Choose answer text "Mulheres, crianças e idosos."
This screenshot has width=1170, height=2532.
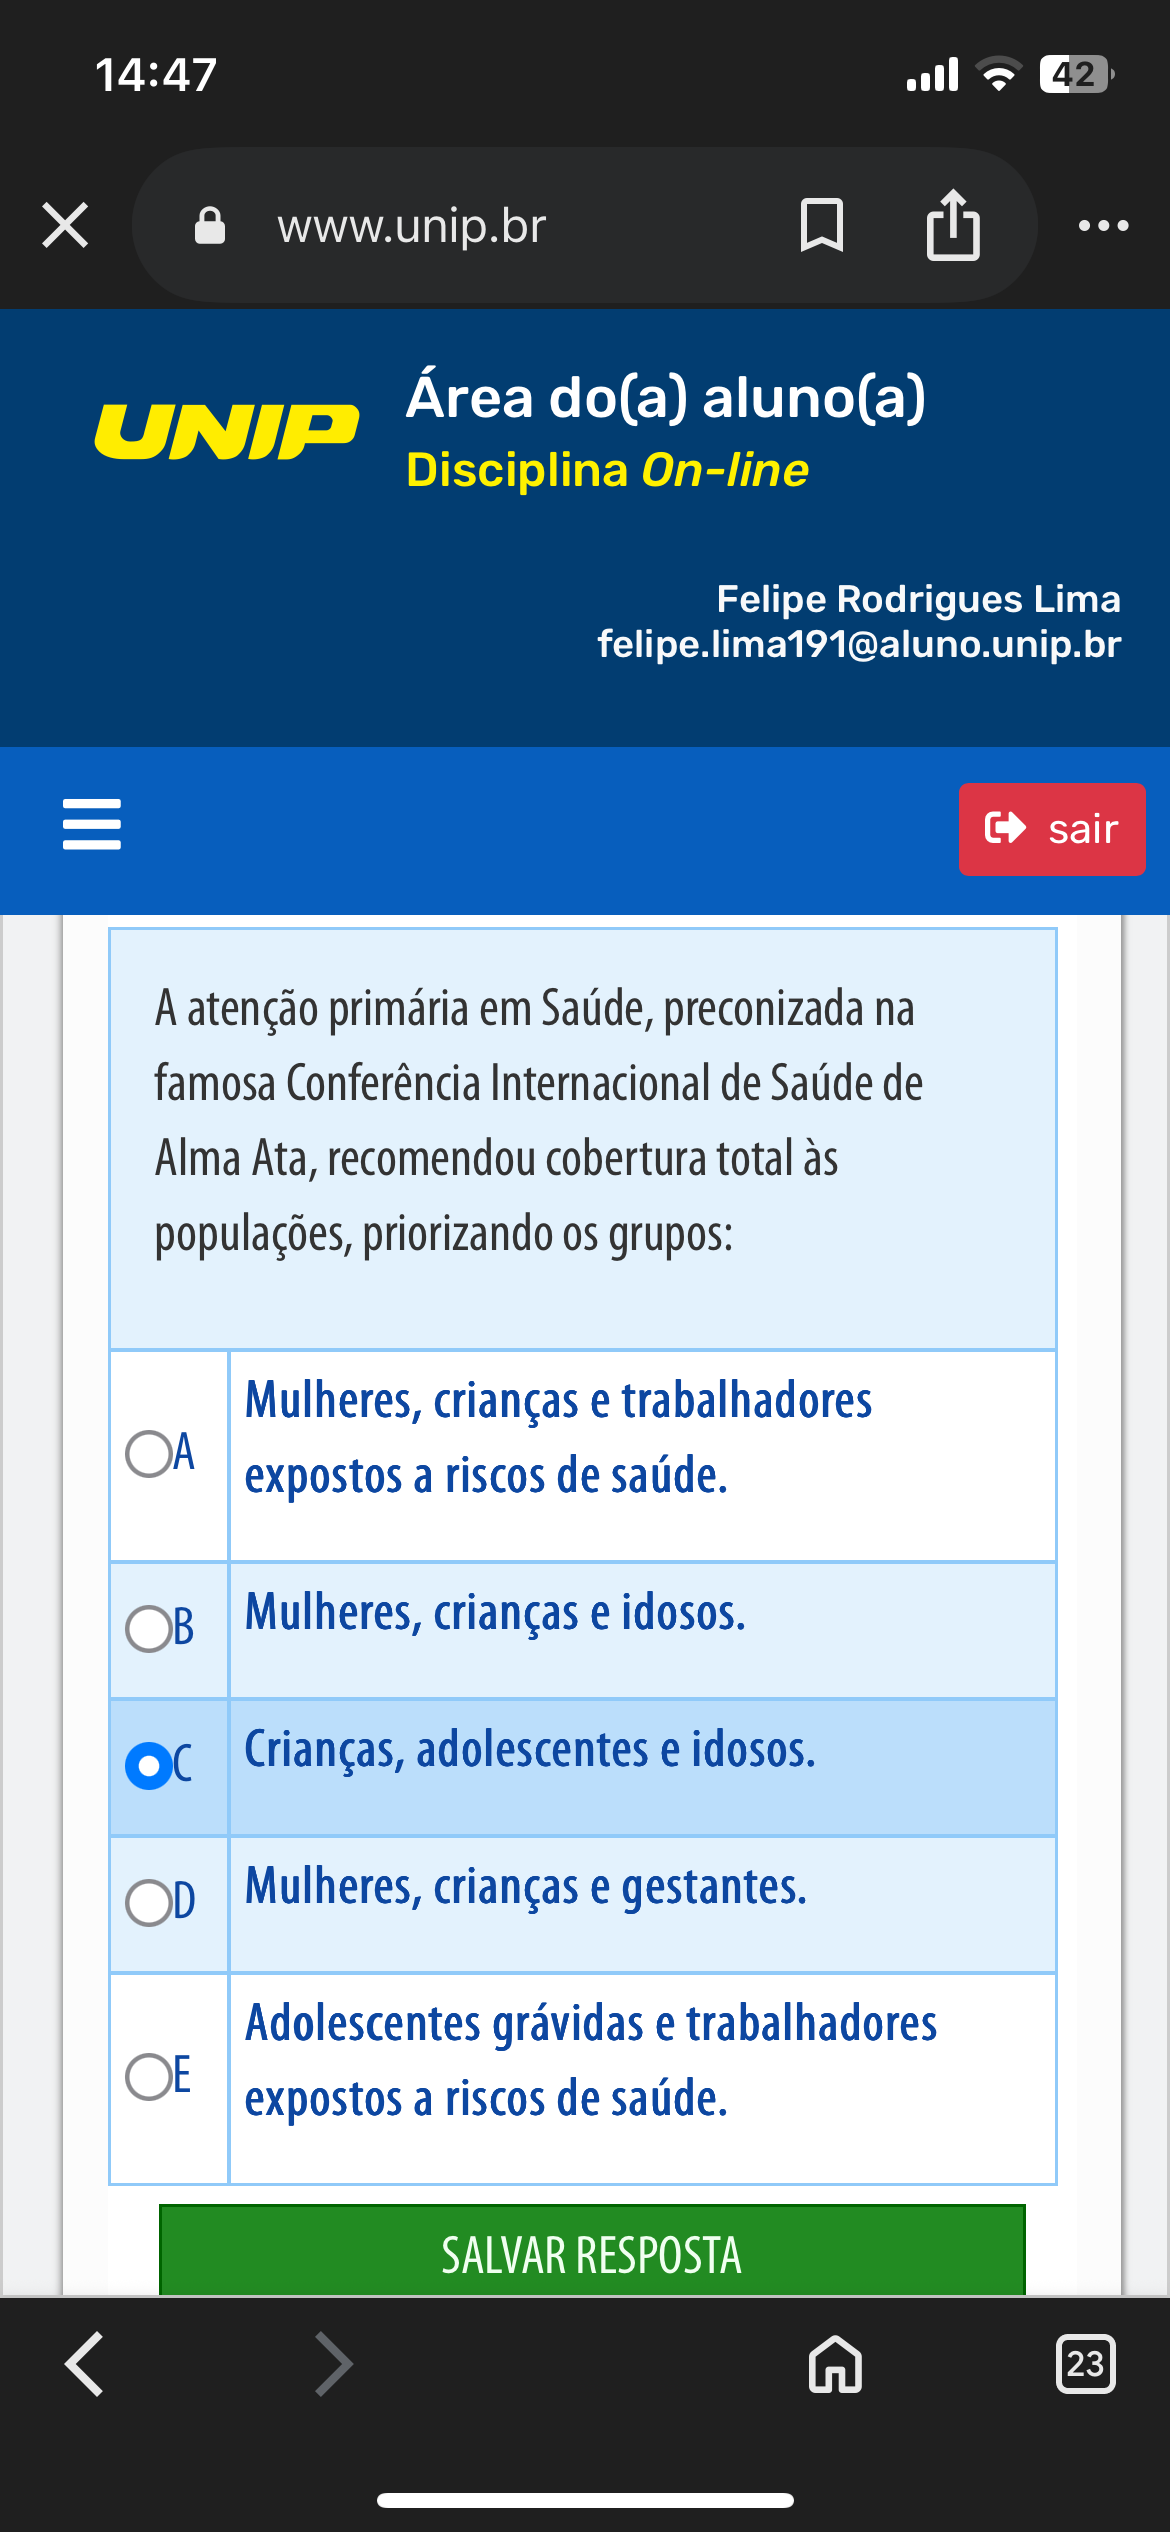pos(496,1613)
